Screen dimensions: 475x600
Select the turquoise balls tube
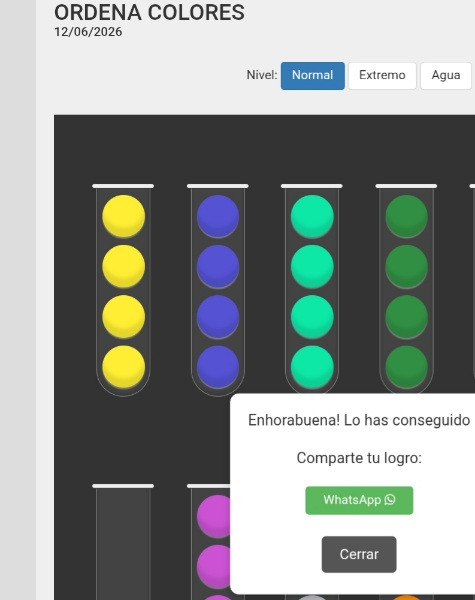point(312,290)
